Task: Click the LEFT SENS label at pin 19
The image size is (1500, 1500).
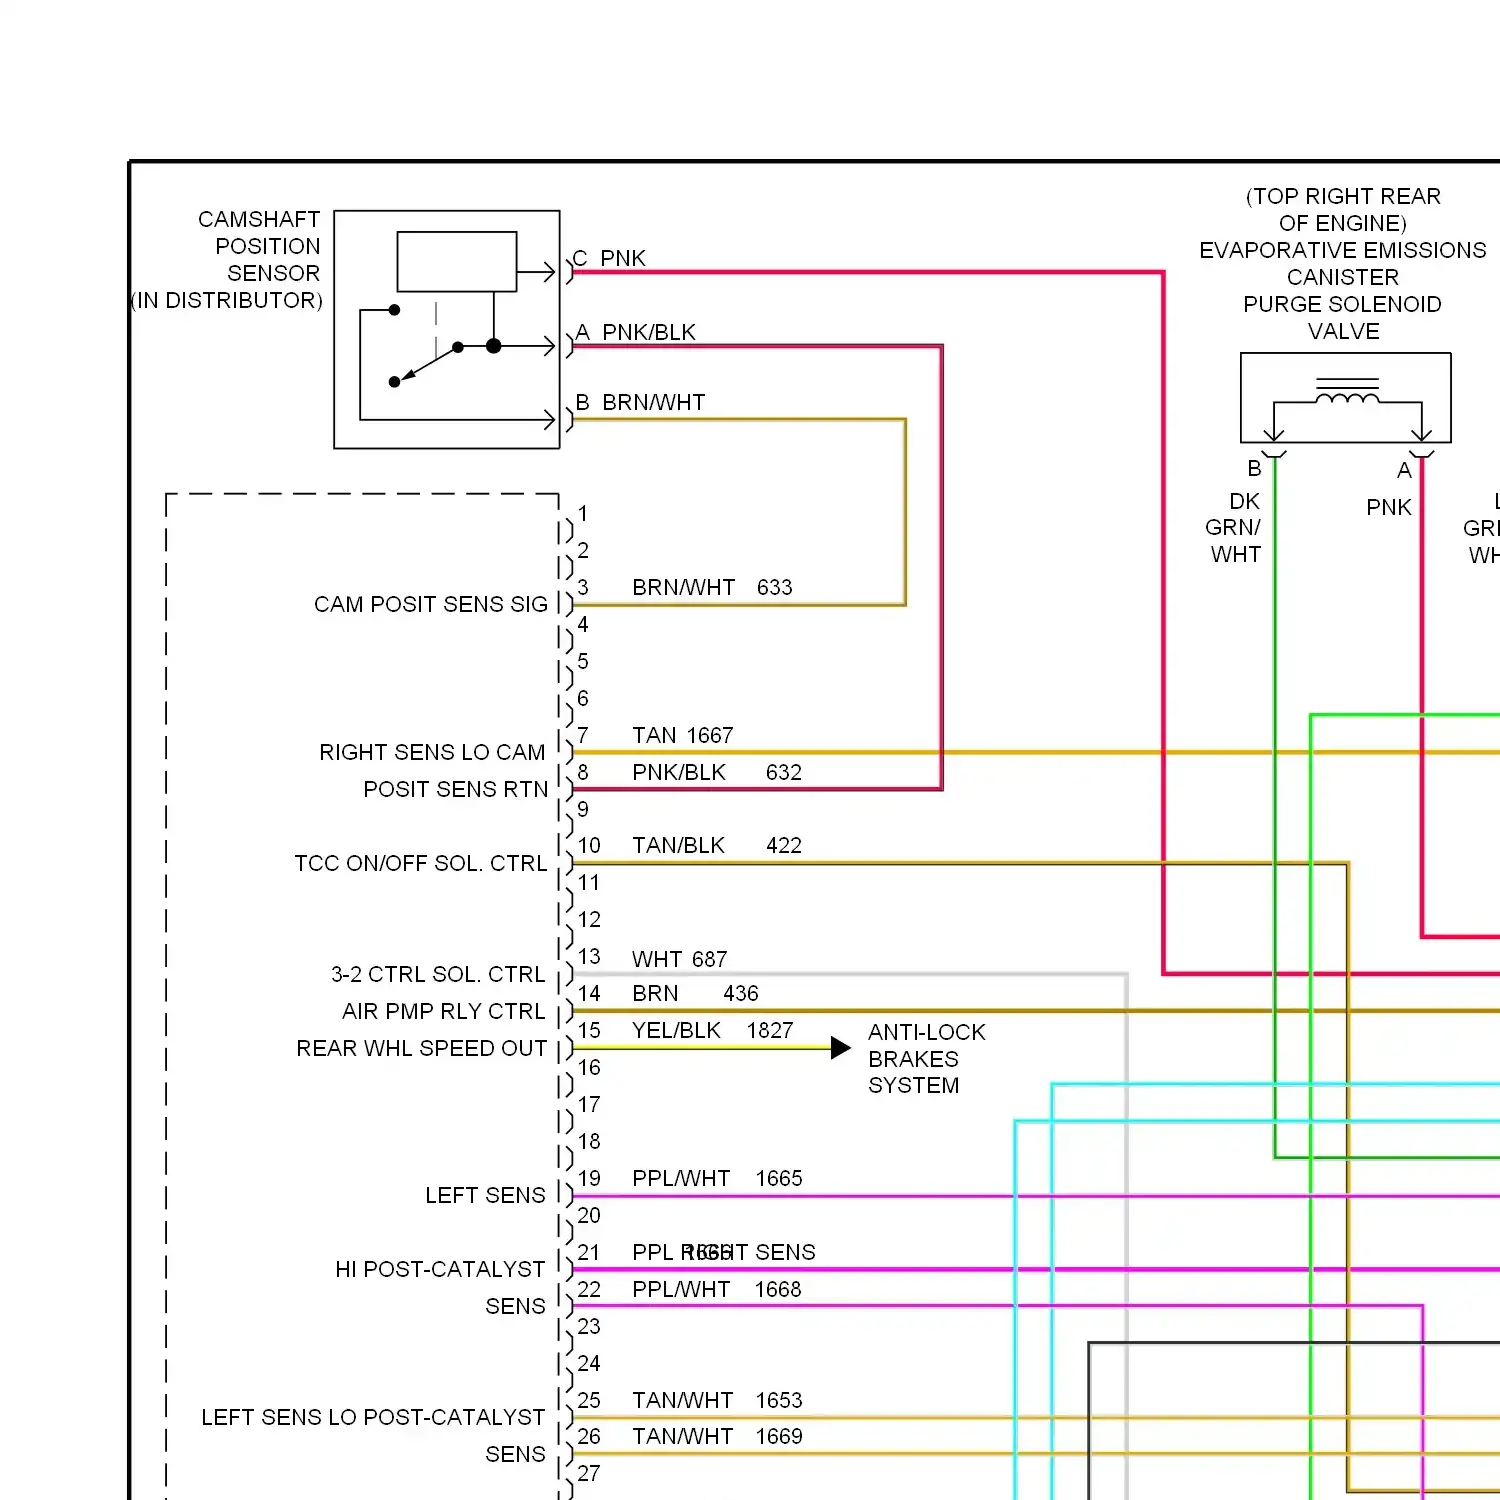Action: [485, 1195]
